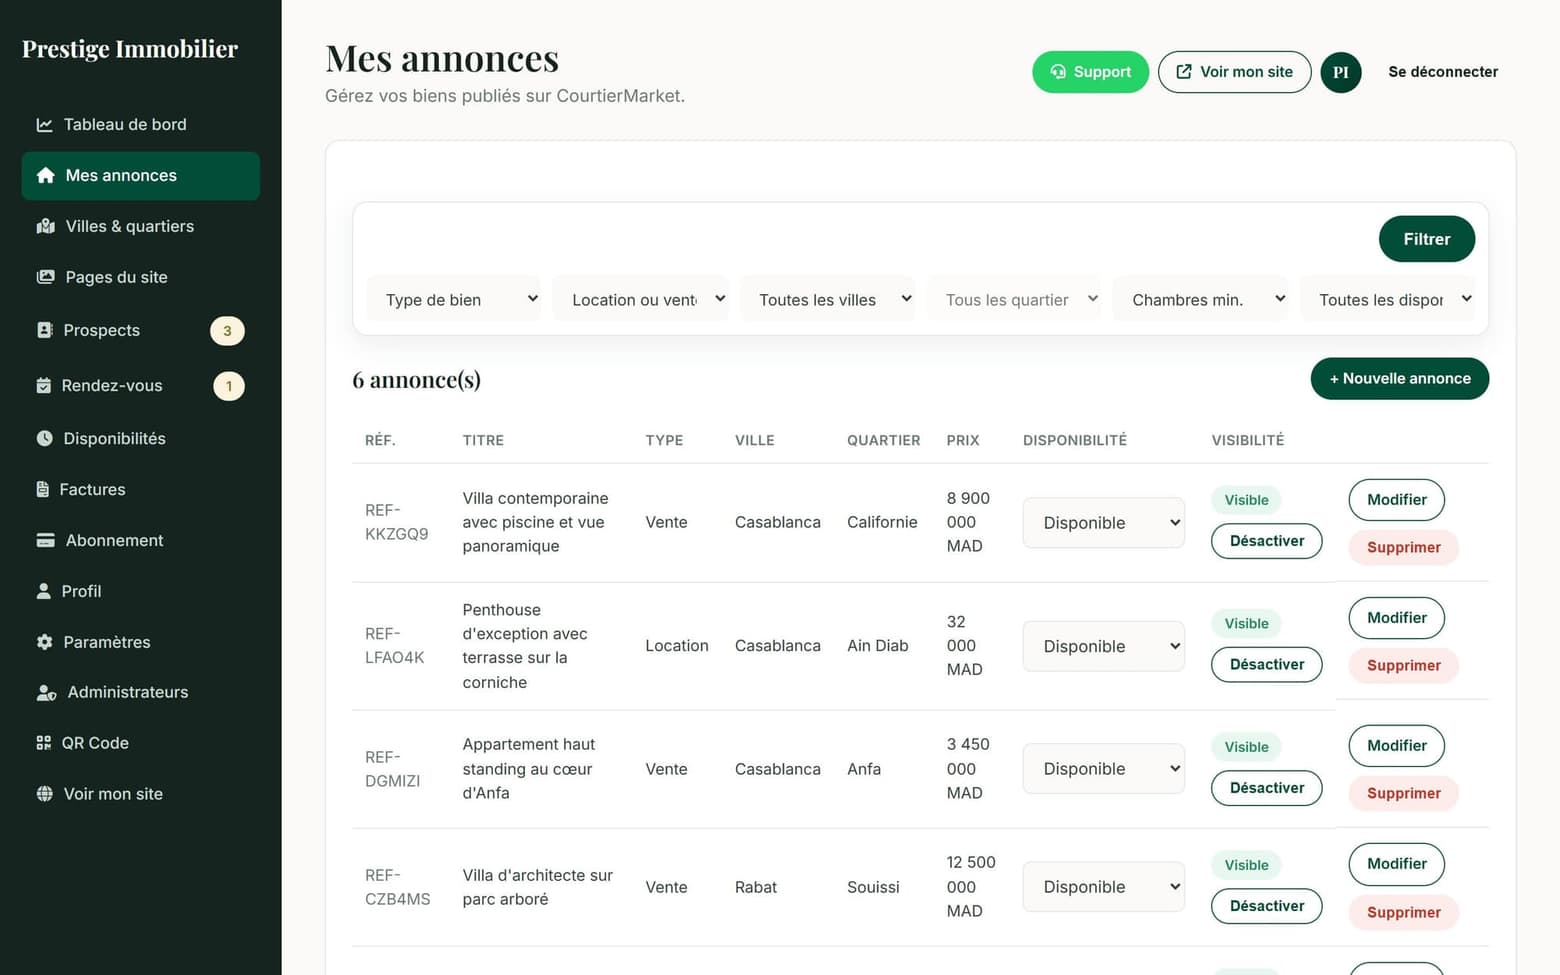Click the Profil person icon
This screenshot has width=1560, height=975.
tap(43, 591)
